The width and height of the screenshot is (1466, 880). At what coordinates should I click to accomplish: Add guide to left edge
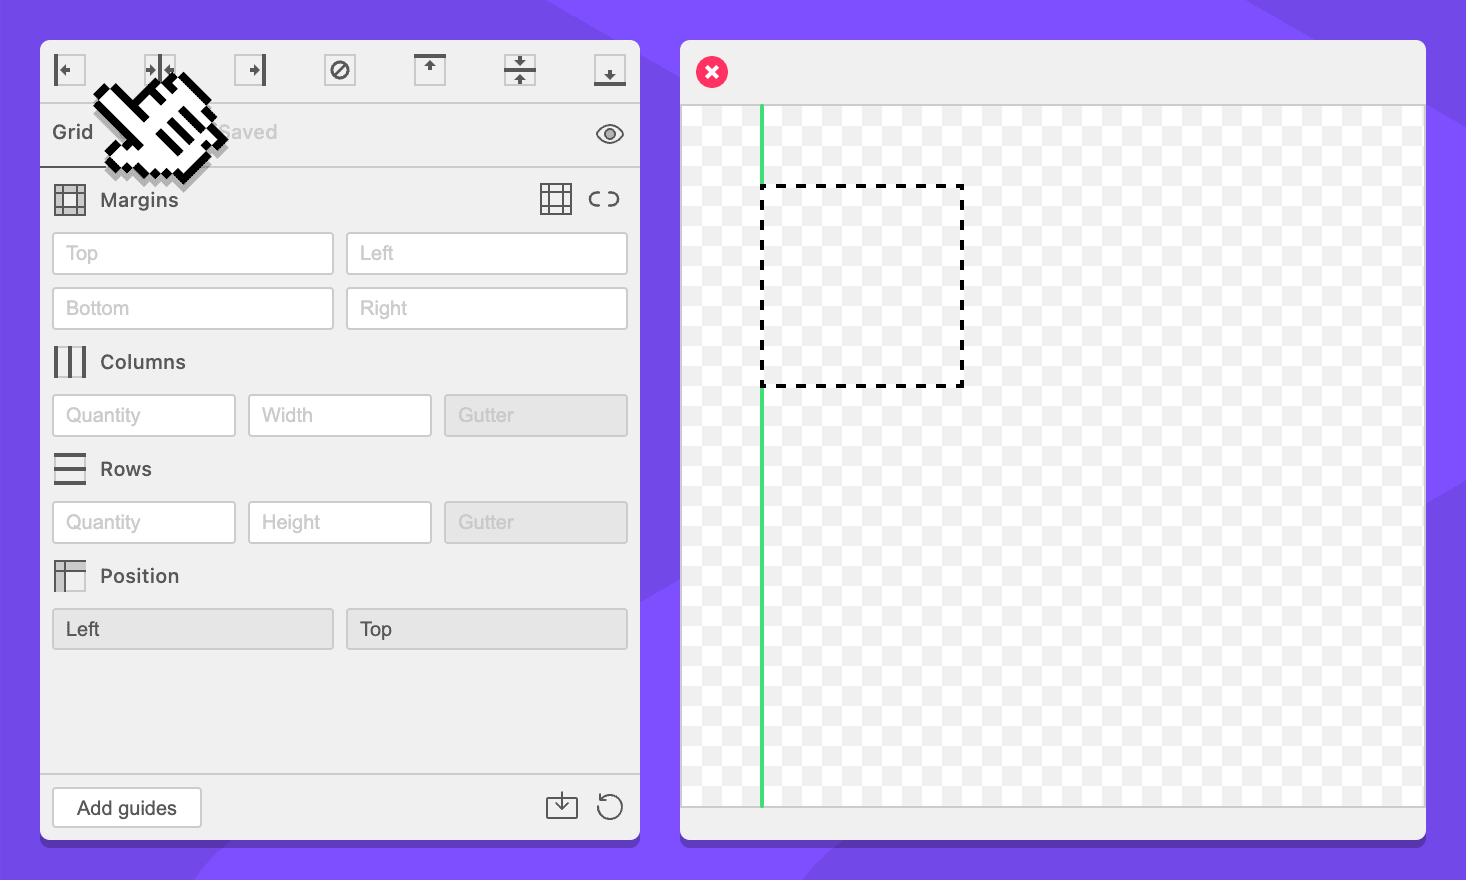[x=69, y=70]
